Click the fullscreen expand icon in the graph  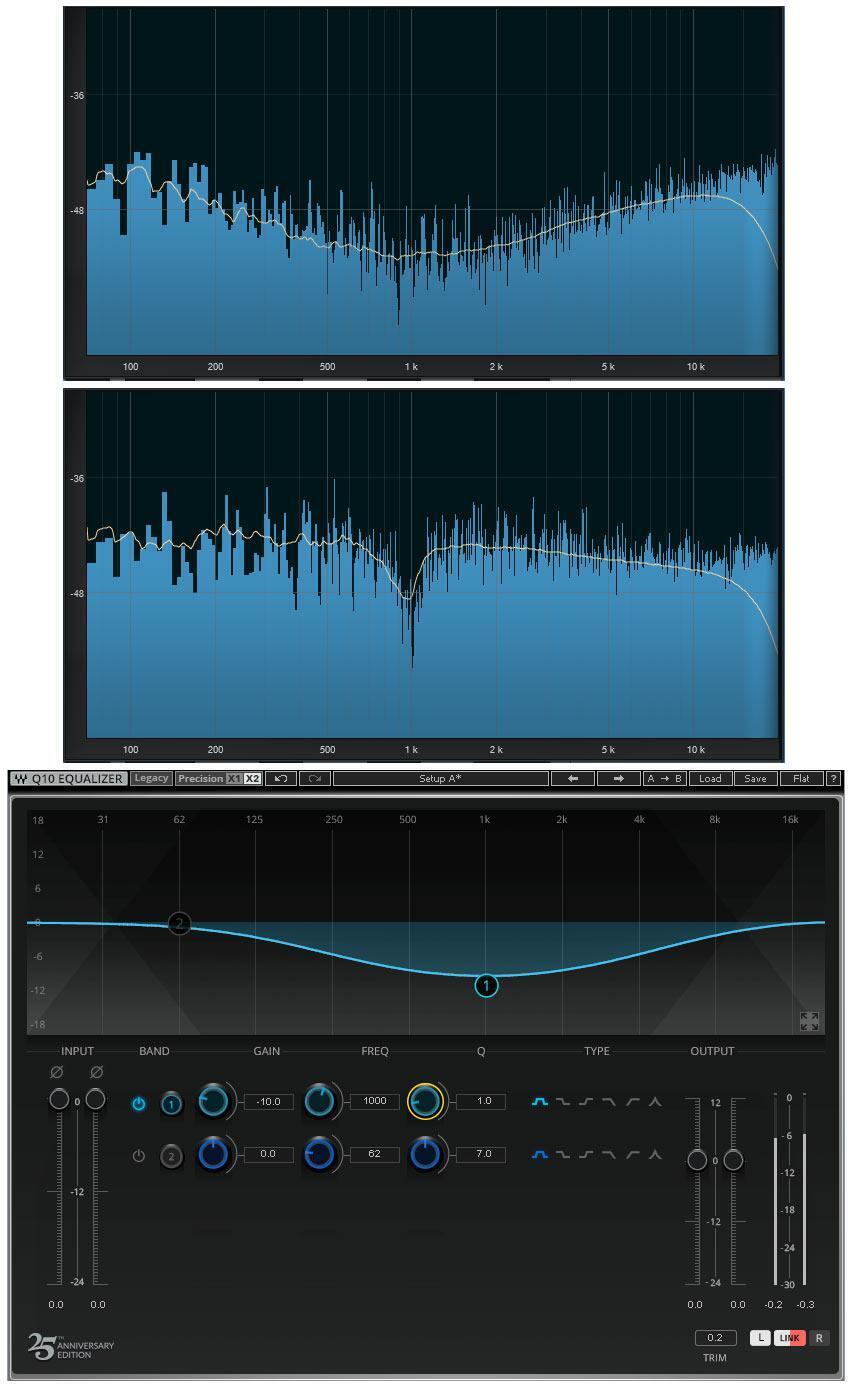[x=810, y=1021]
